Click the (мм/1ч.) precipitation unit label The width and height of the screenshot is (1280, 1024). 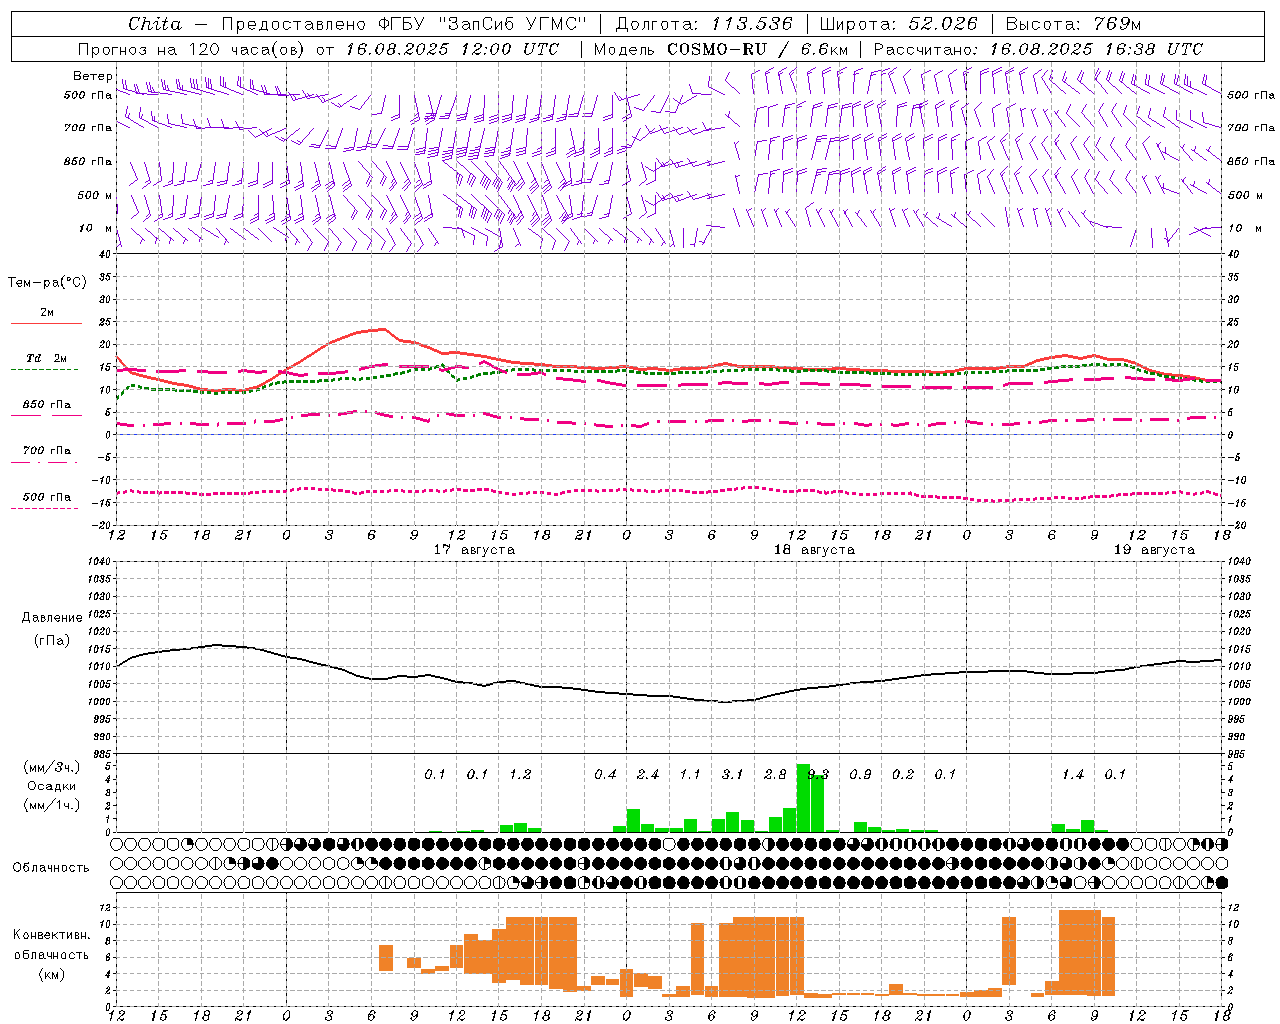coord(52,804)
